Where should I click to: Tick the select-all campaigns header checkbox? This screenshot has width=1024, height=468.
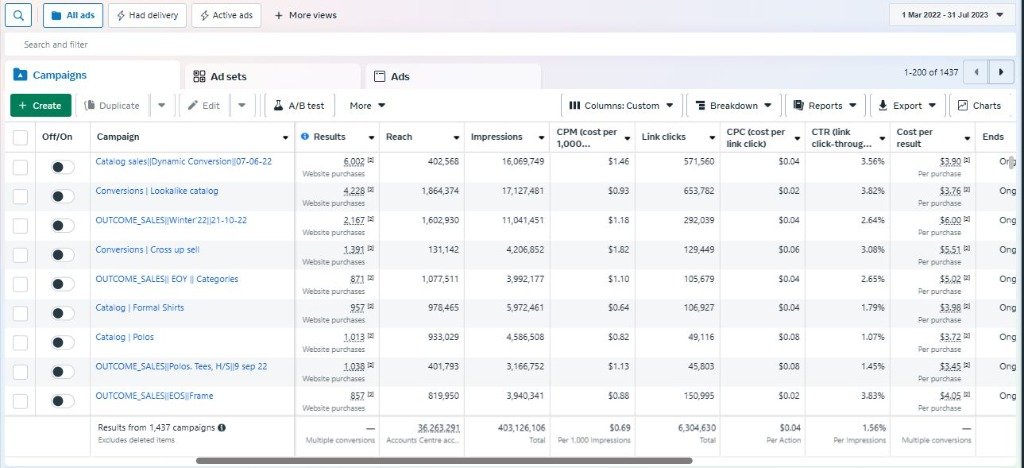pyautogui.click(x=21, y=137)
